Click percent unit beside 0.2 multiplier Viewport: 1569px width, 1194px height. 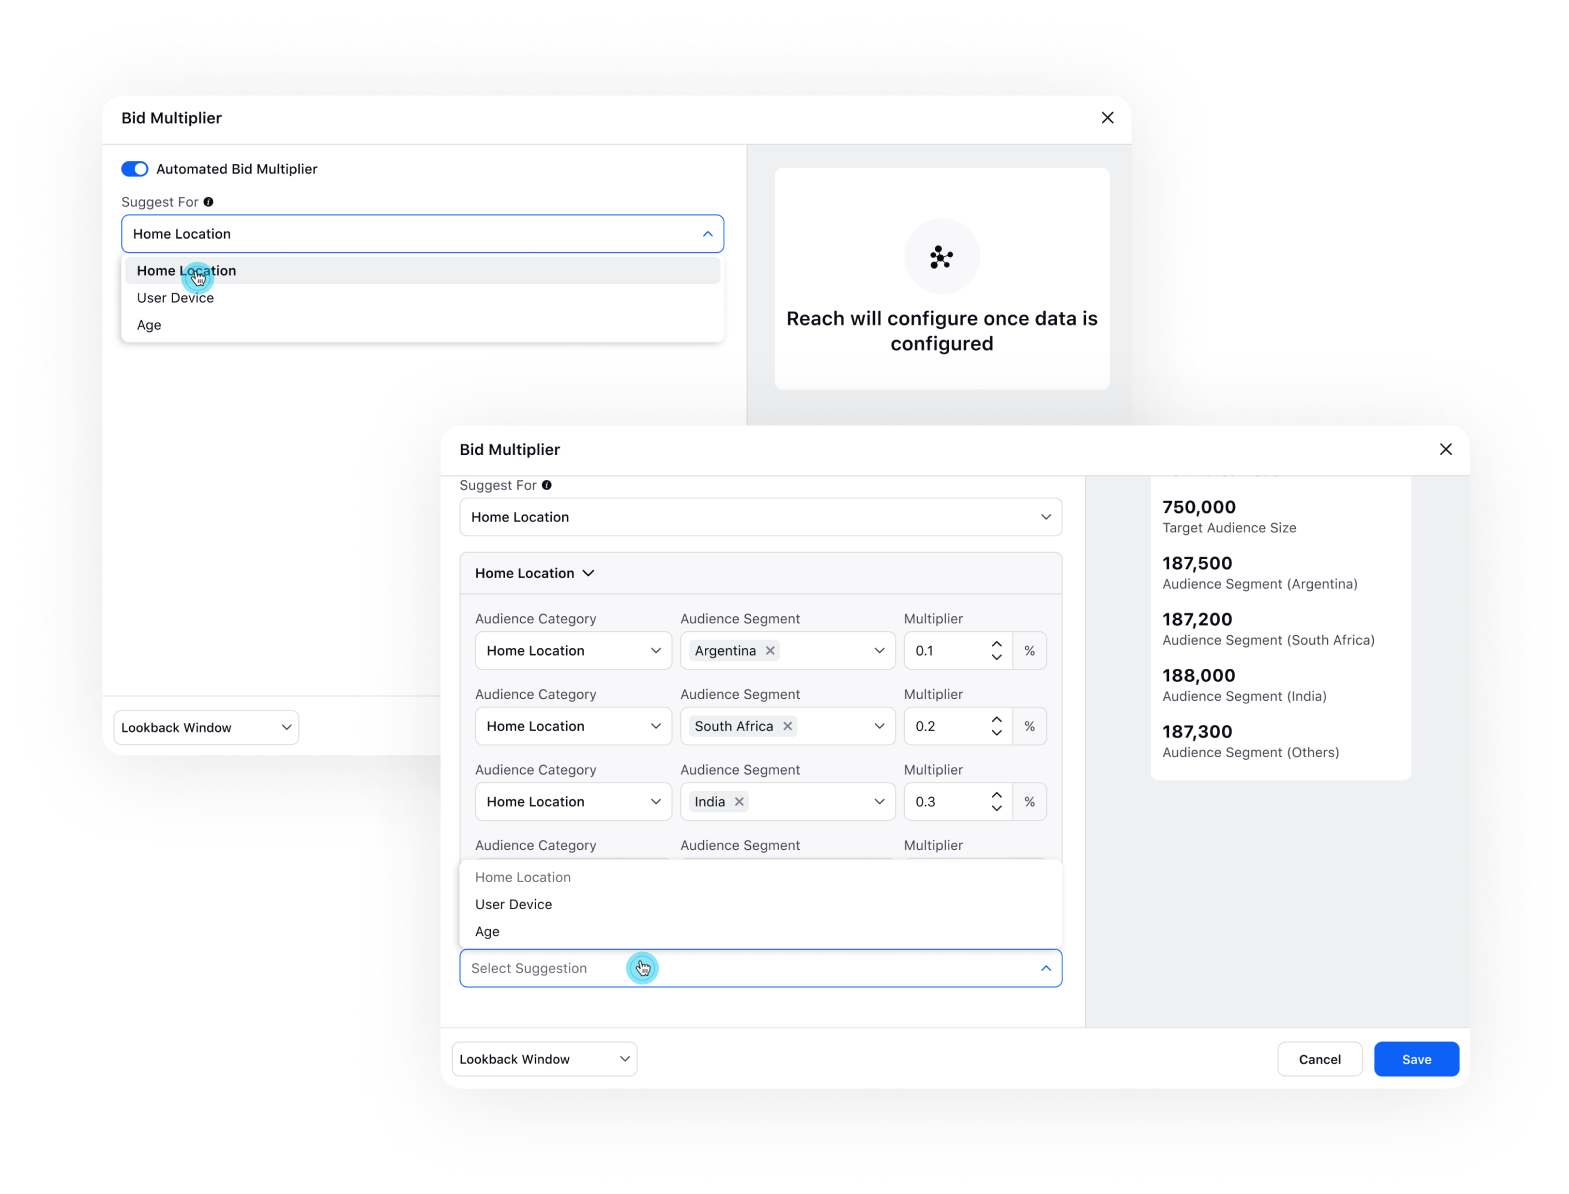1029,726
